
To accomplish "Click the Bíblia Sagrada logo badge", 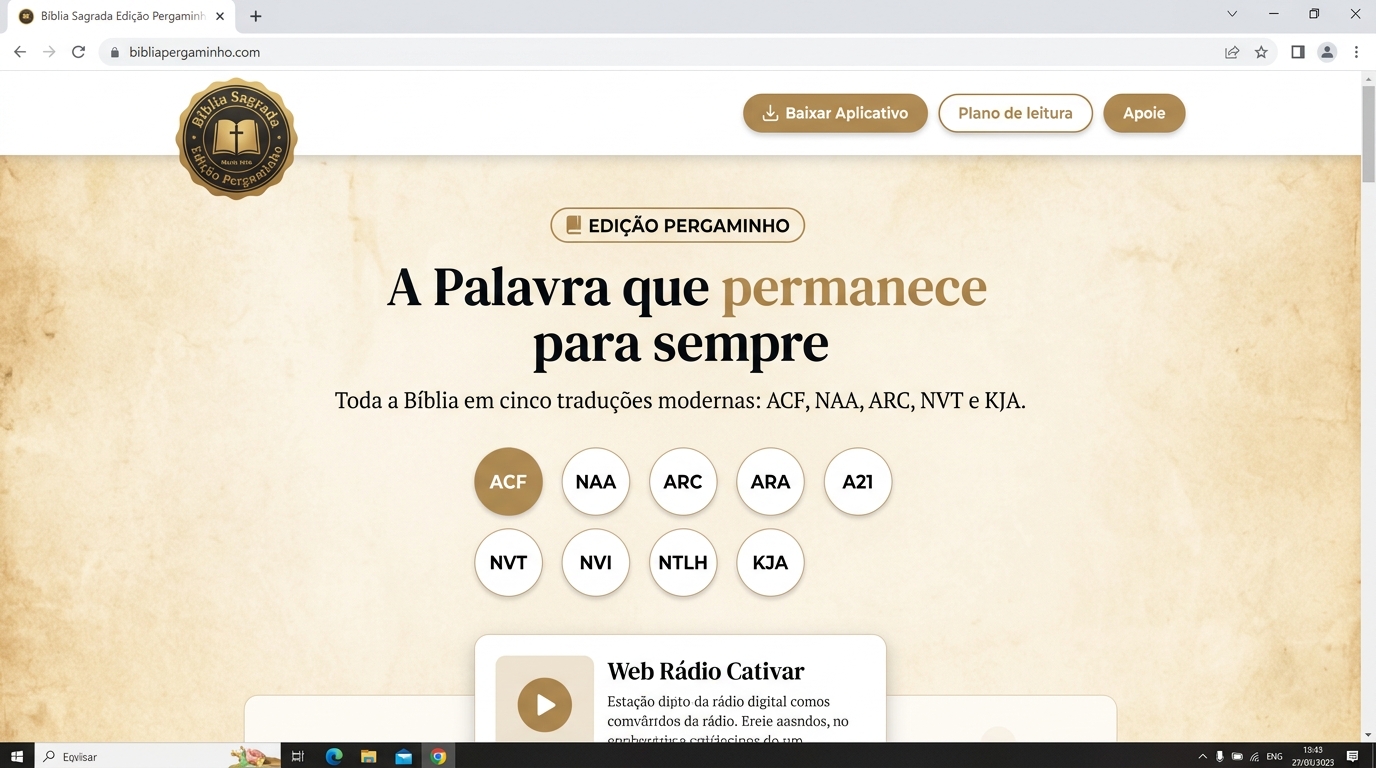I will coord(236,138).
